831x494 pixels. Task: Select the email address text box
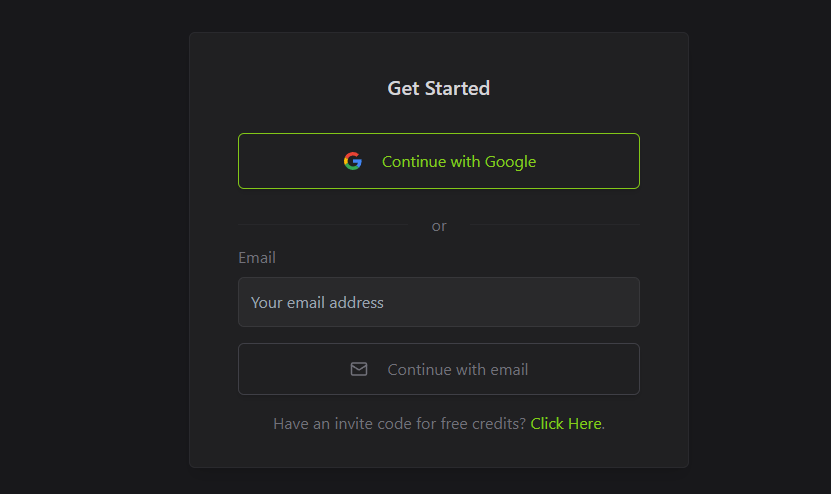coord(438,302)
